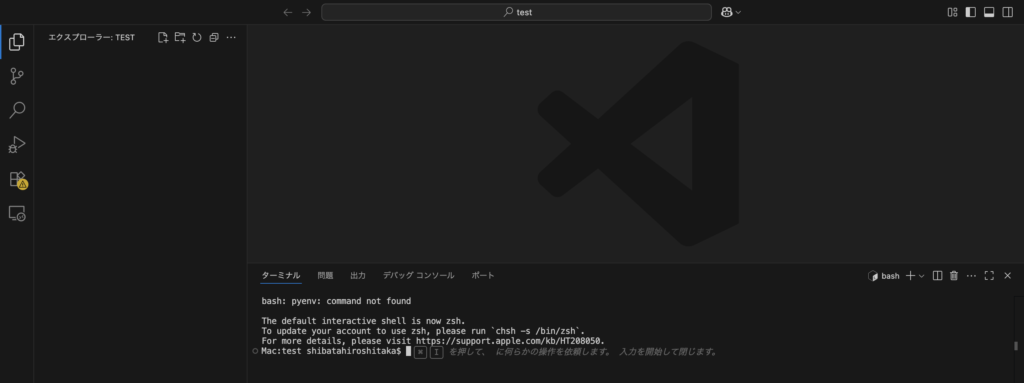This screenshot has width=1024, height=383.
Task: Open the Remote Explorer view
Action: point(17,213)
